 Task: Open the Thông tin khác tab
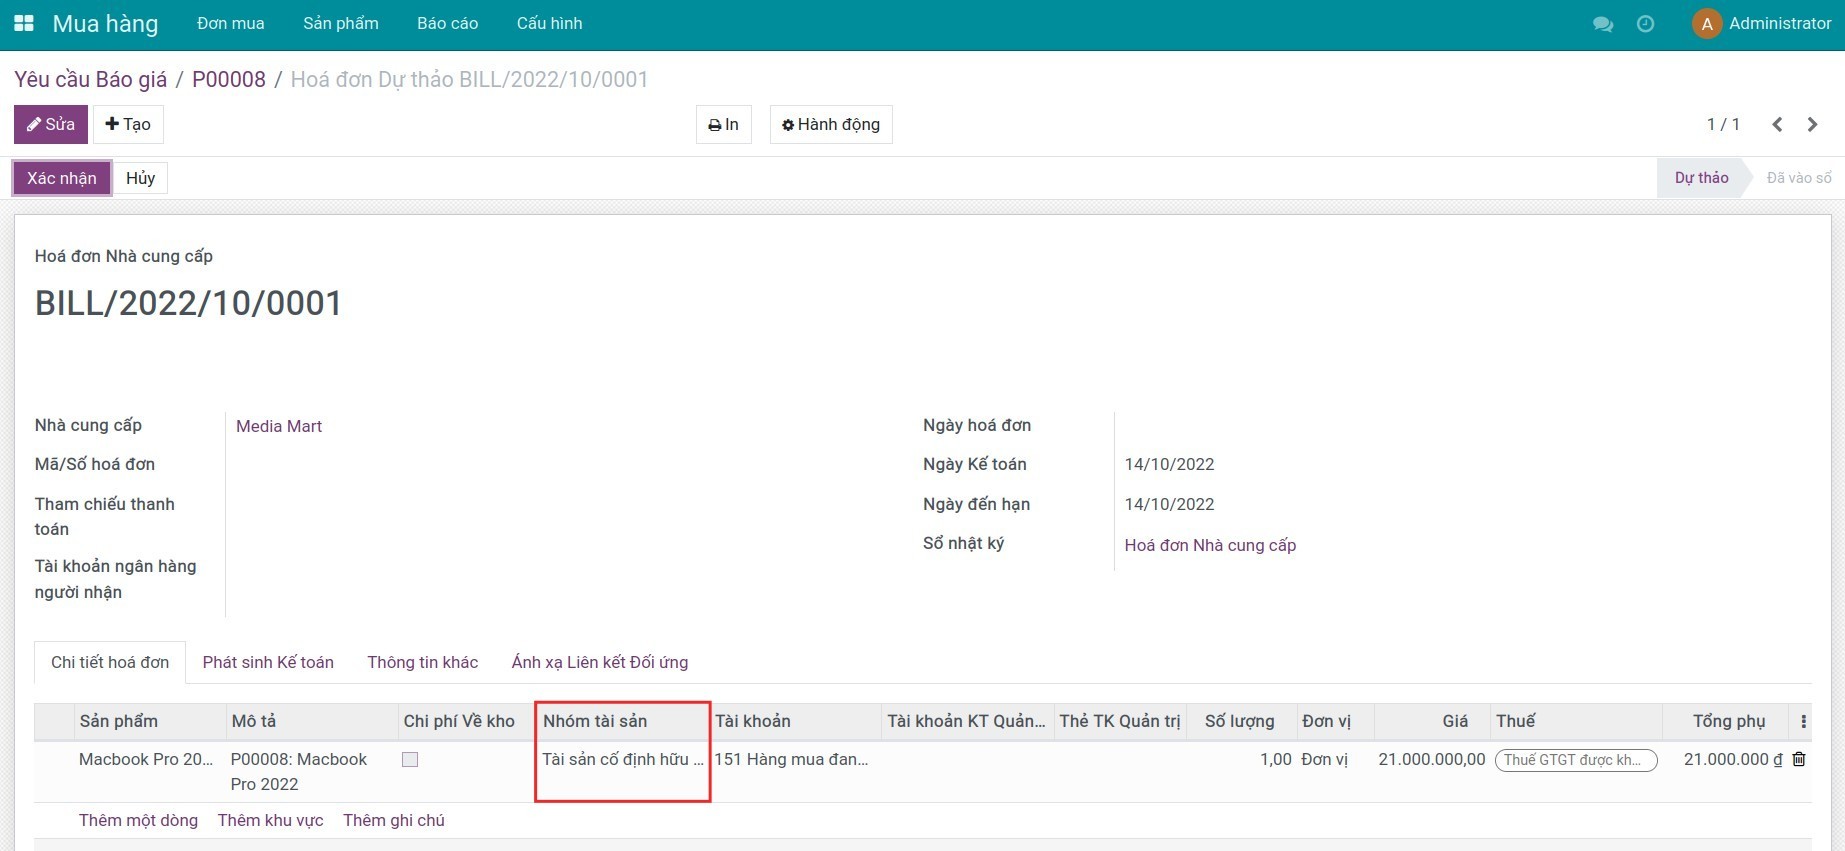click(x=422, y=662)
